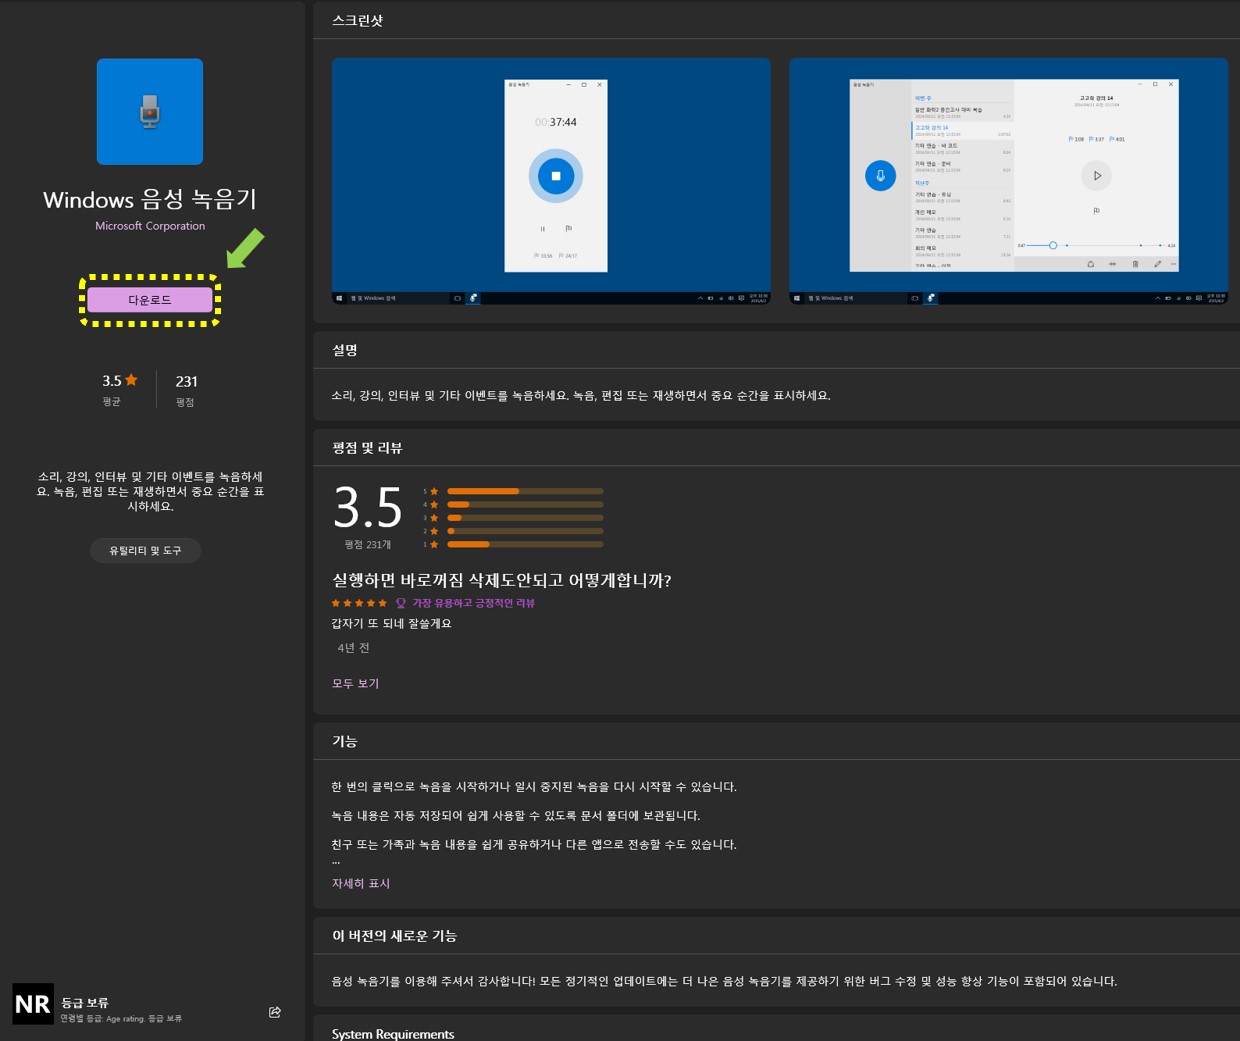Screen dimensions: 1240x1041
Task: Select the 유틸리티 및 도구 category
Action: (145, 550)
